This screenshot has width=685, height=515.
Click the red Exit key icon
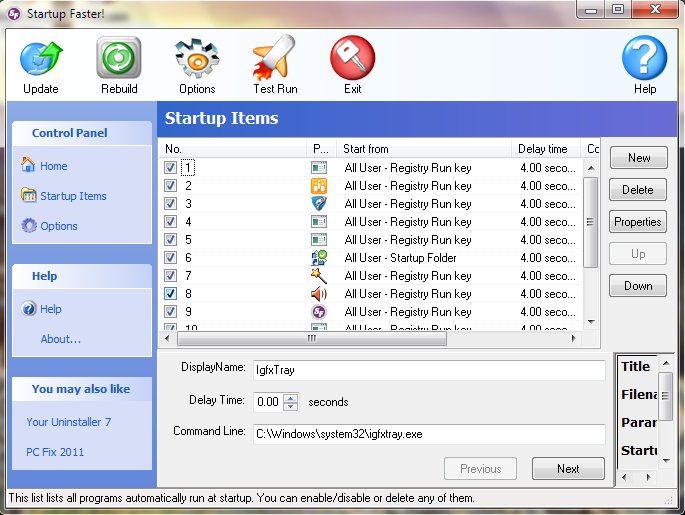pyautogui.click(x=353, y=57)
